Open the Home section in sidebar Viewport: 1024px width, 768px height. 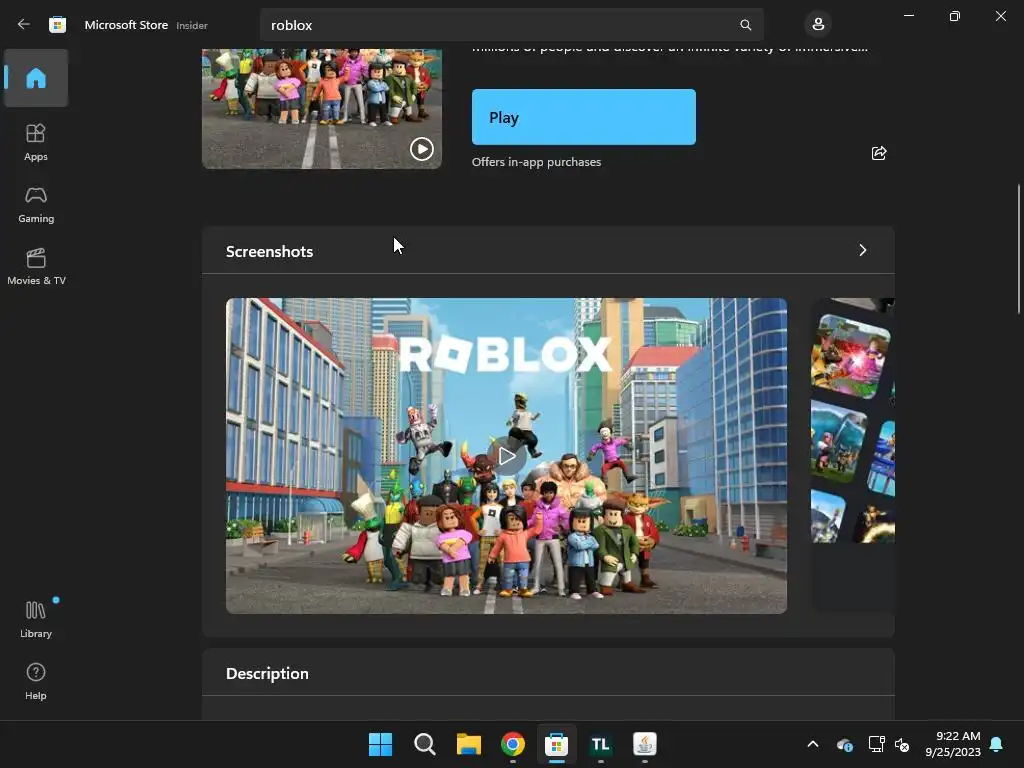point(36,78)
